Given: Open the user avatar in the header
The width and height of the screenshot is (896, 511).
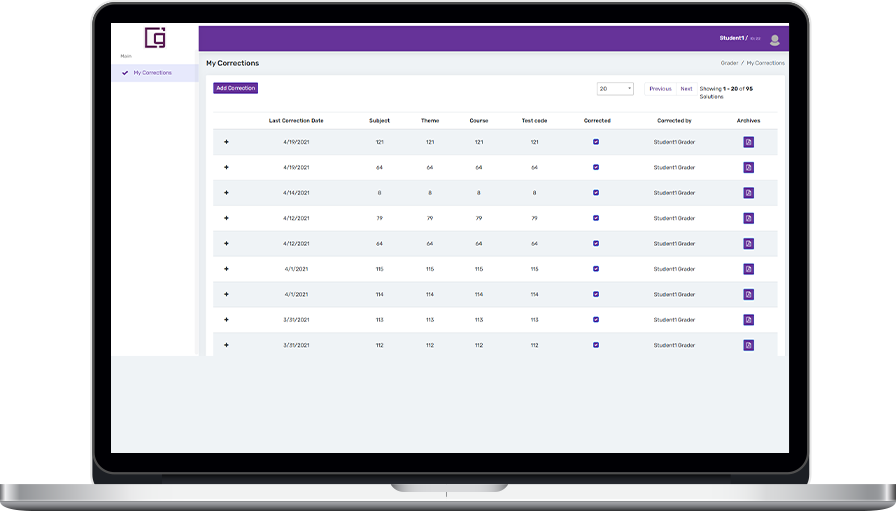Looking at the screenshot, I should [x=774, y=39].
